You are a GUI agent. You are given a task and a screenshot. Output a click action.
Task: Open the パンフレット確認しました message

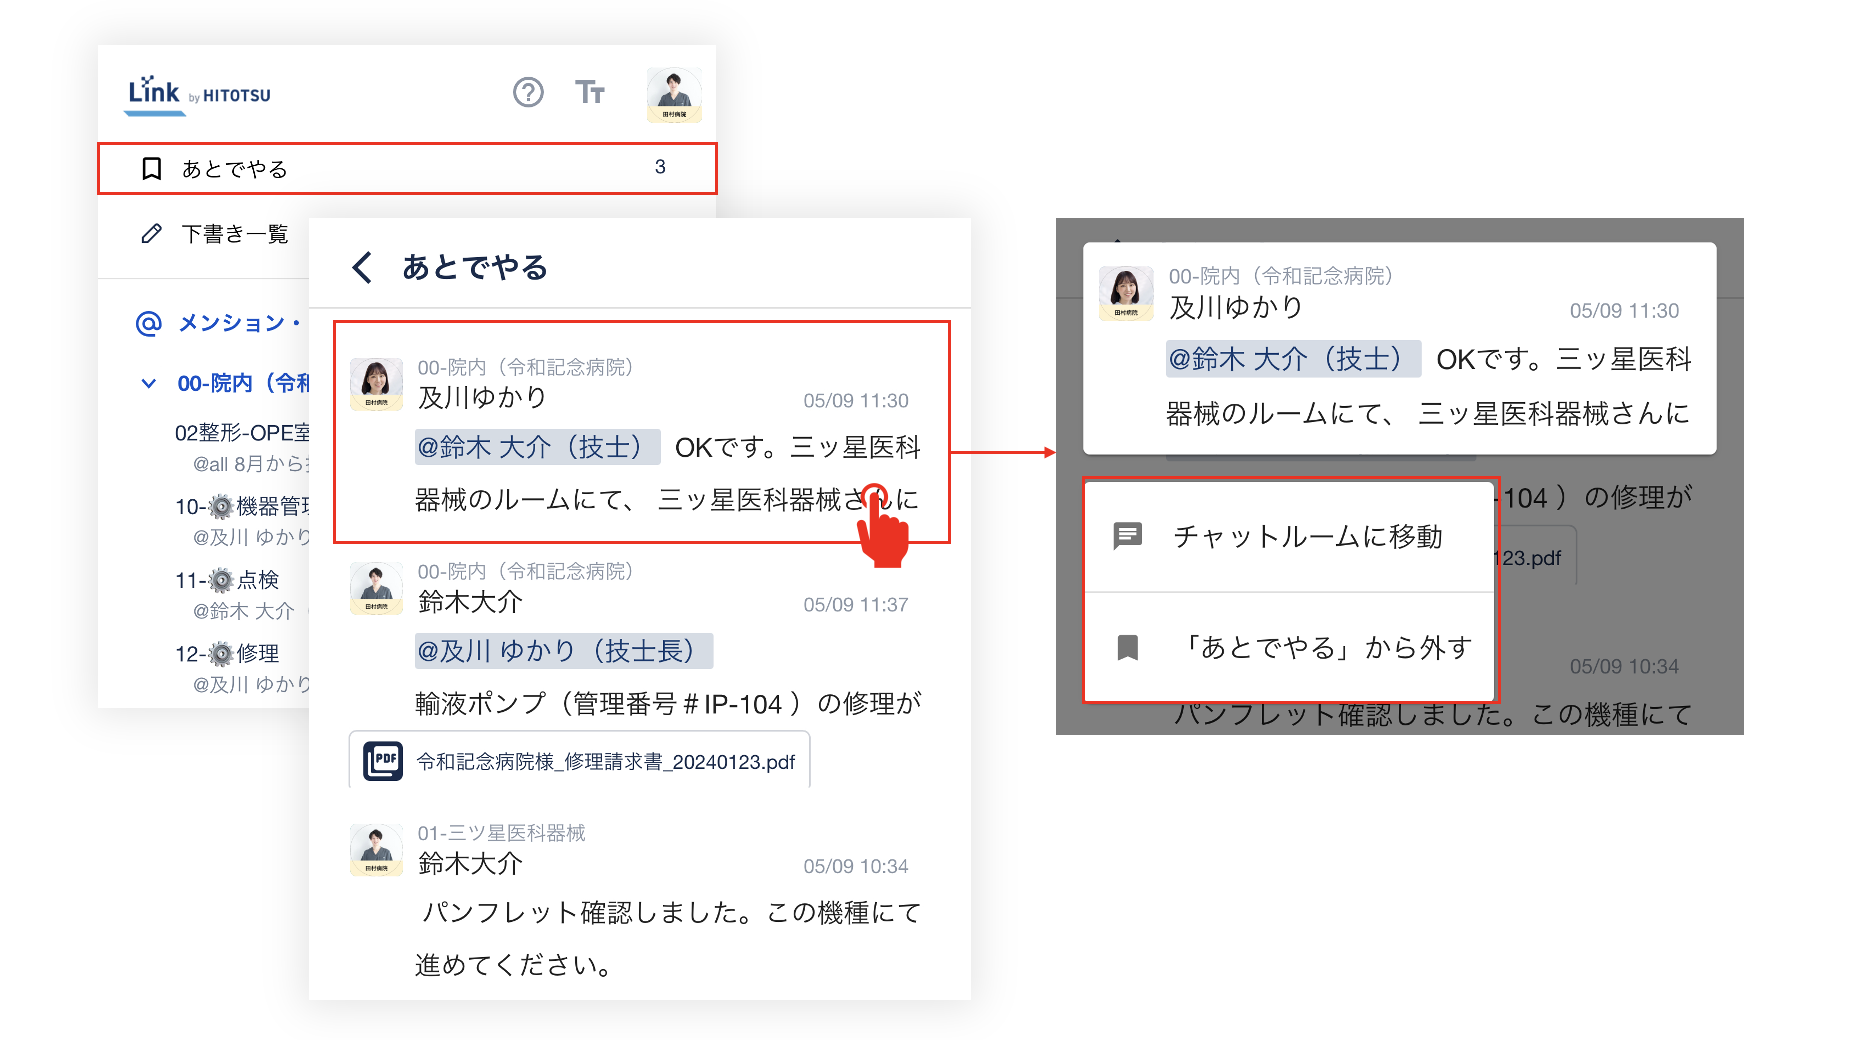tap(667, 938)
